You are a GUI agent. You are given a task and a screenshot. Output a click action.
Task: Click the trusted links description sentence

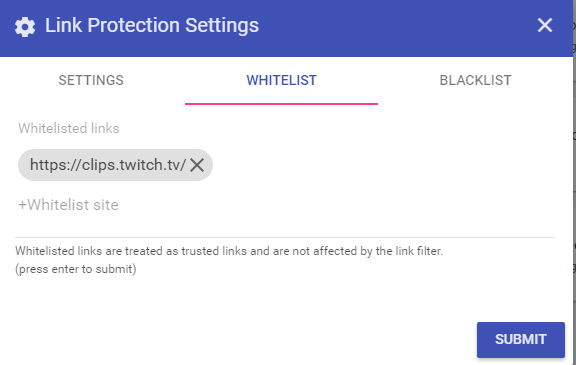tap(229, 251)
